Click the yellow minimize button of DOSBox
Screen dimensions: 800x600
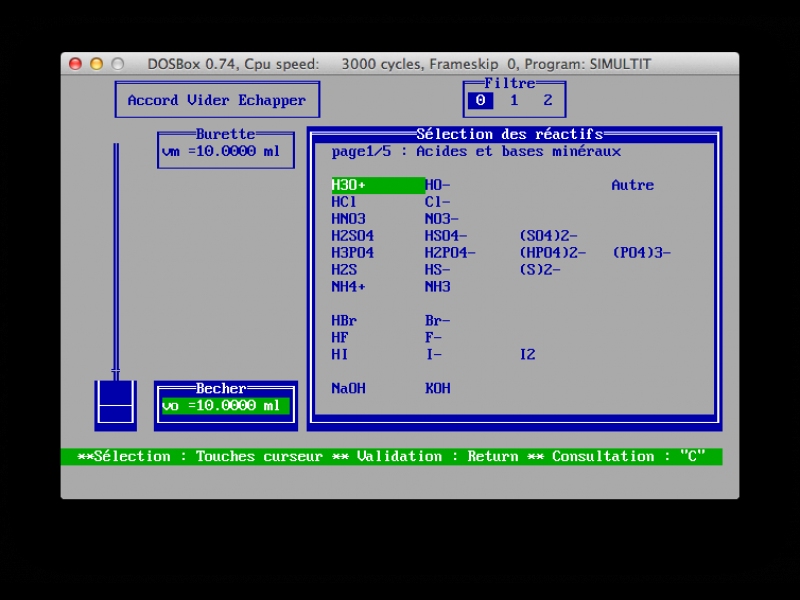click(x=97, y=64)
